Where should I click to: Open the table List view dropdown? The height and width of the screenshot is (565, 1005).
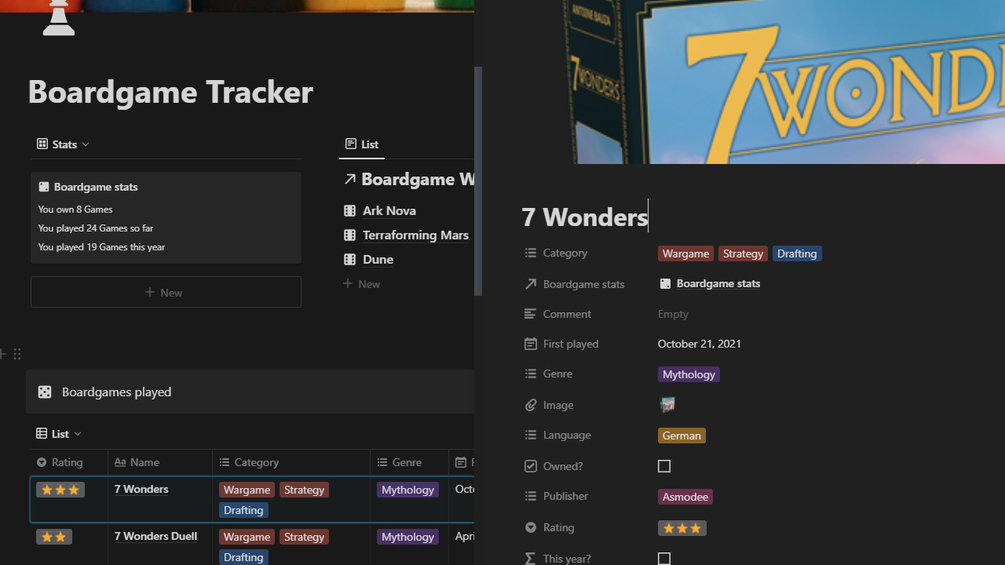tap(59, 434)
